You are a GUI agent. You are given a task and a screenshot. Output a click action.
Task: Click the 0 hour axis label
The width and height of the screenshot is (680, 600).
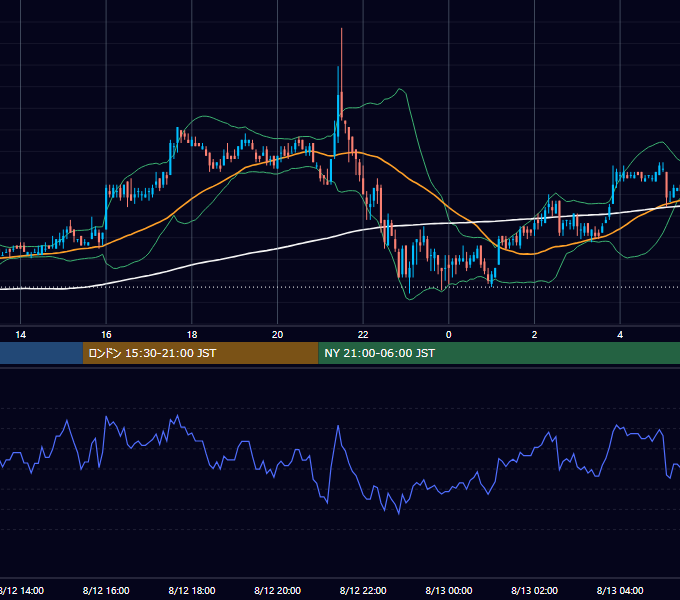tap(449, 335)
